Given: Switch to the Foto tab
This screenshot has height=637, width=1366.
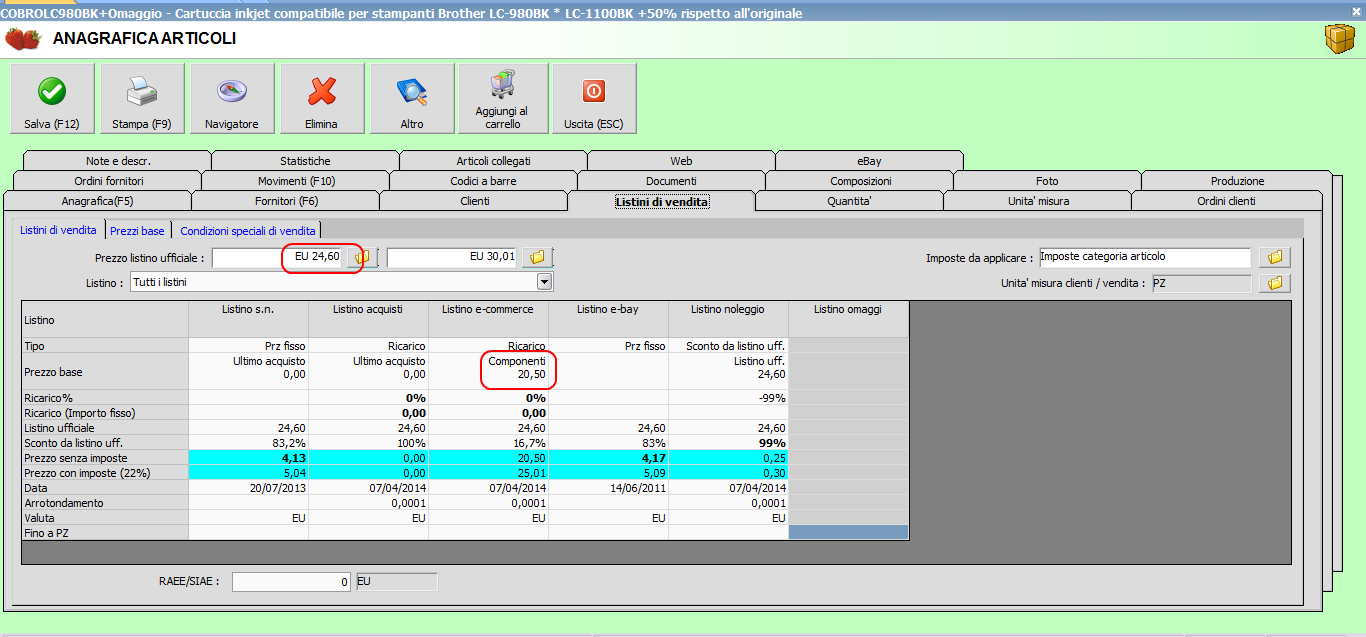Looking at the screenshot, I should coord(1048,181).
